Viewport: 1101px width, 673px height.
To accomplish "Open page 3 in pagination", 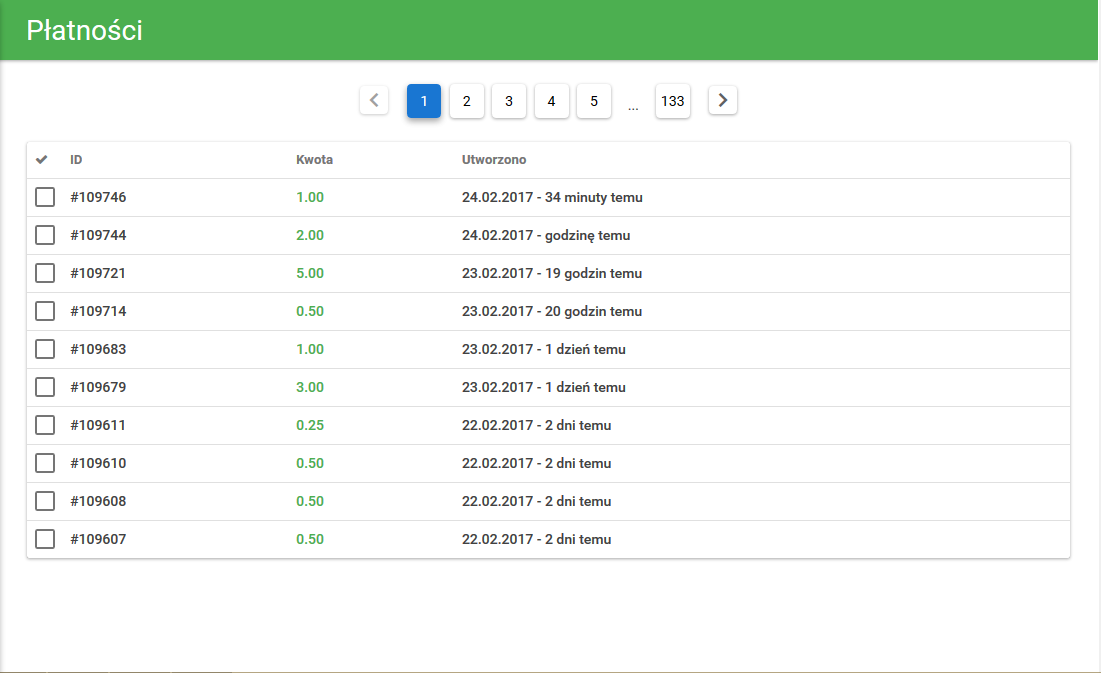I will [509, 101].
